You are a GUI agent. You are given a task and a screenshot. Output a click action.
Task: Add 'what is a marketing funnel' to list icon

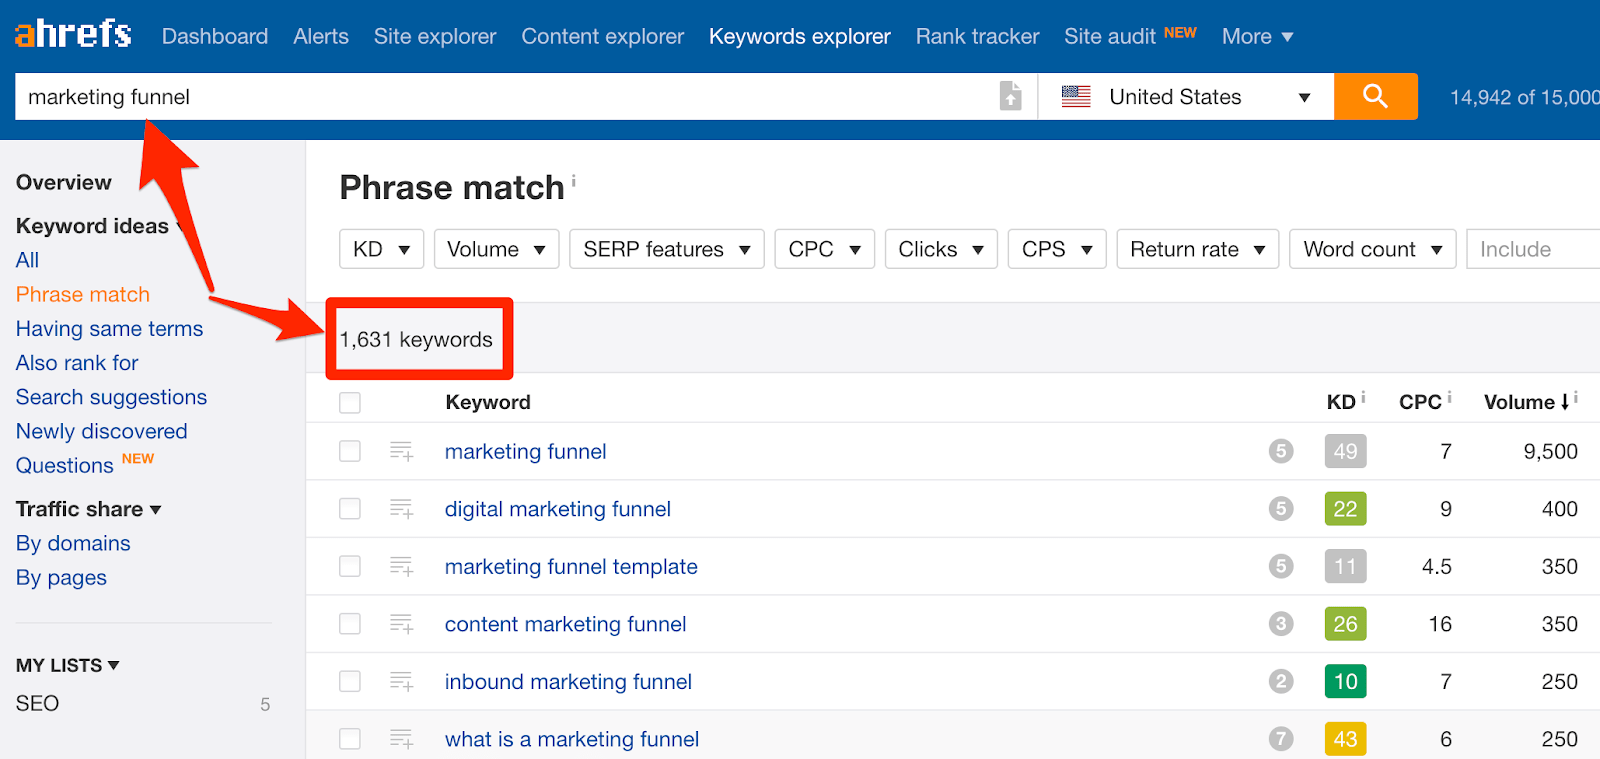pos(401,739)
